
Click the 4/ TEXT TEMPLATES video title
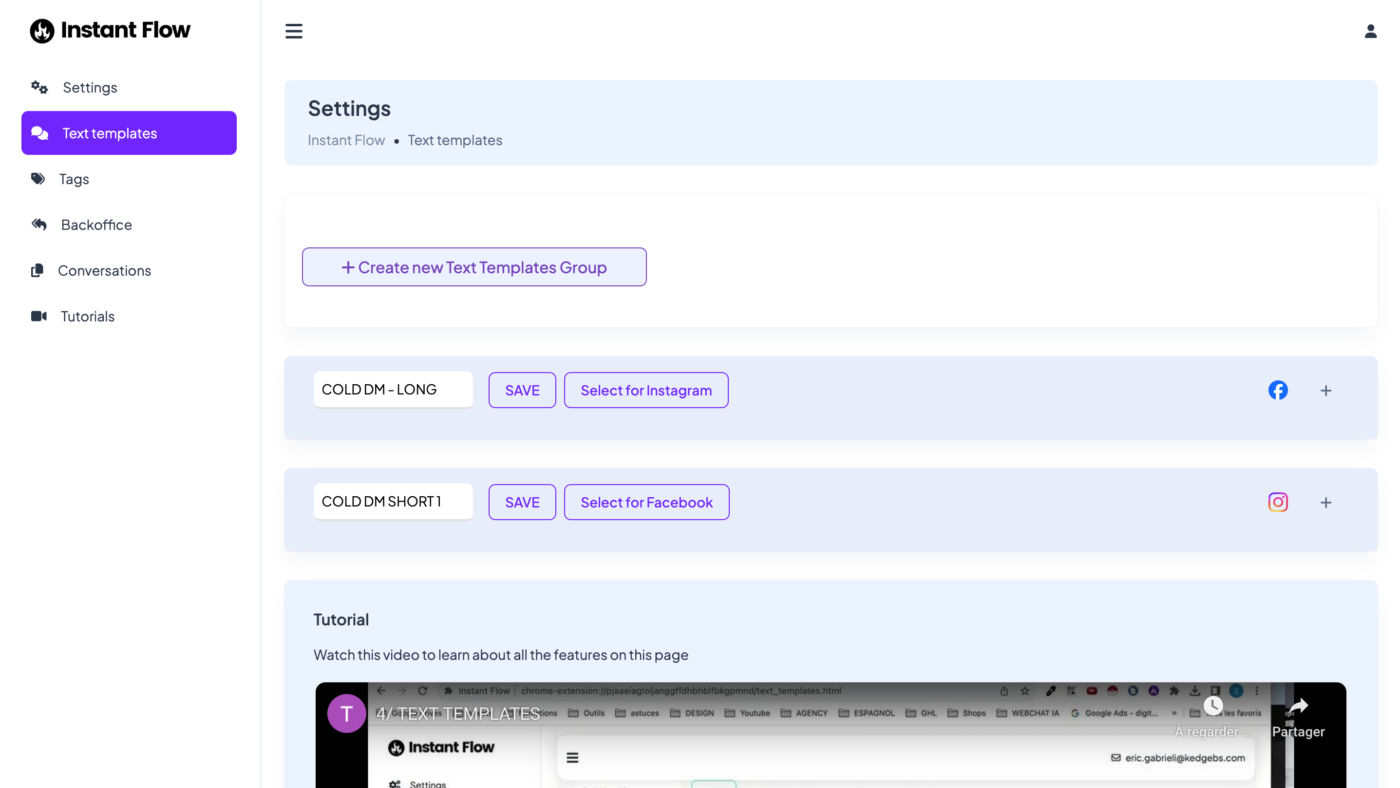[x=458, y=713]
